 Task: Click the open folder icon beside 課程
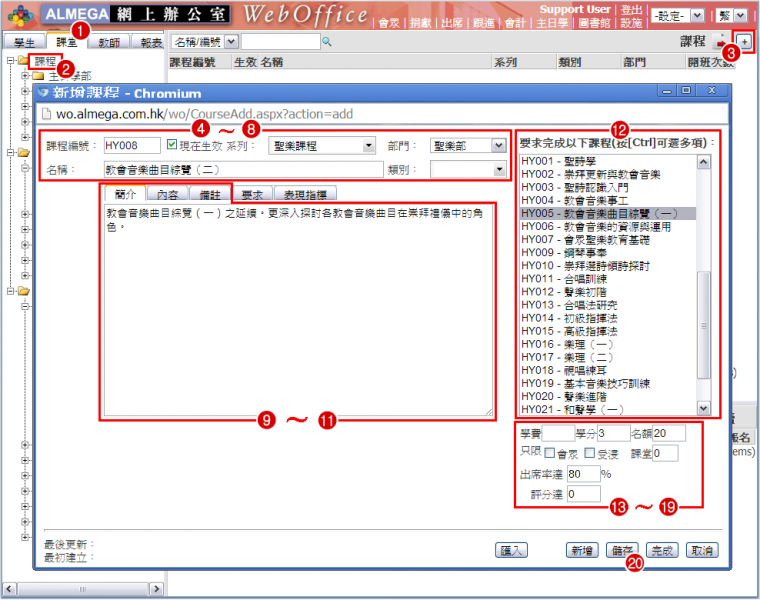[23, 61]
